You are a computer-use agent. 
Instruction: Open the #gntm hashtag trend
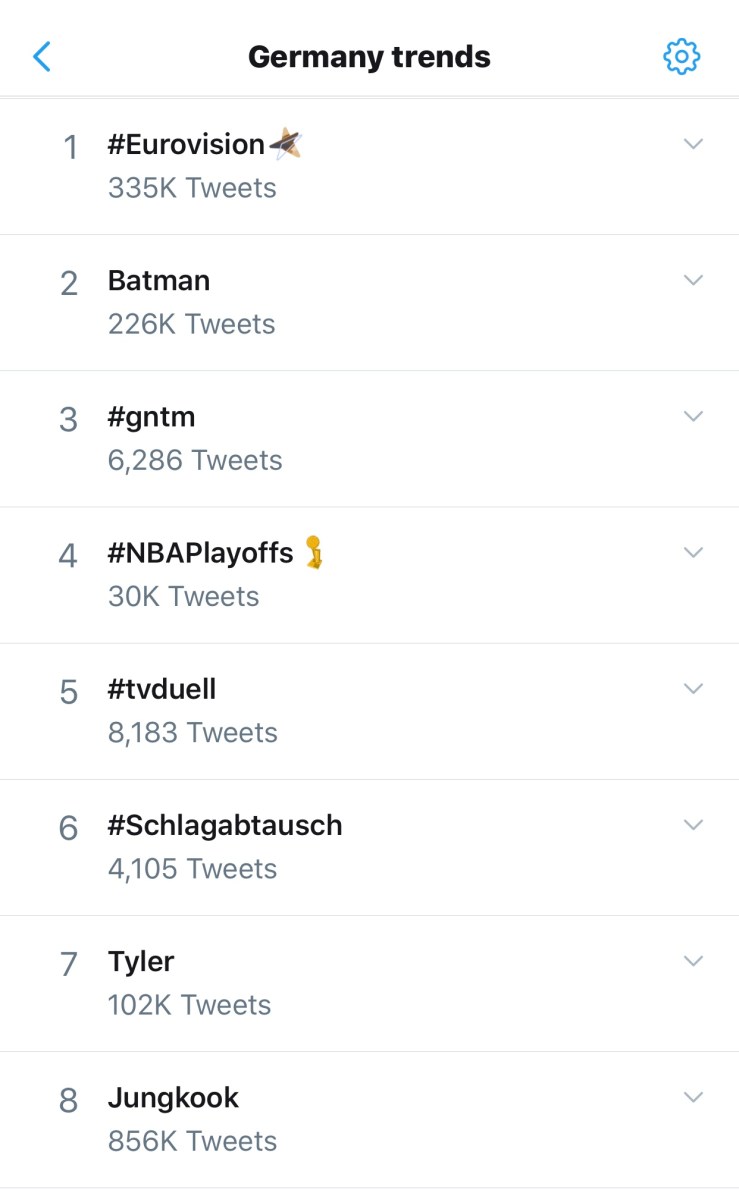tap(152, 417)
